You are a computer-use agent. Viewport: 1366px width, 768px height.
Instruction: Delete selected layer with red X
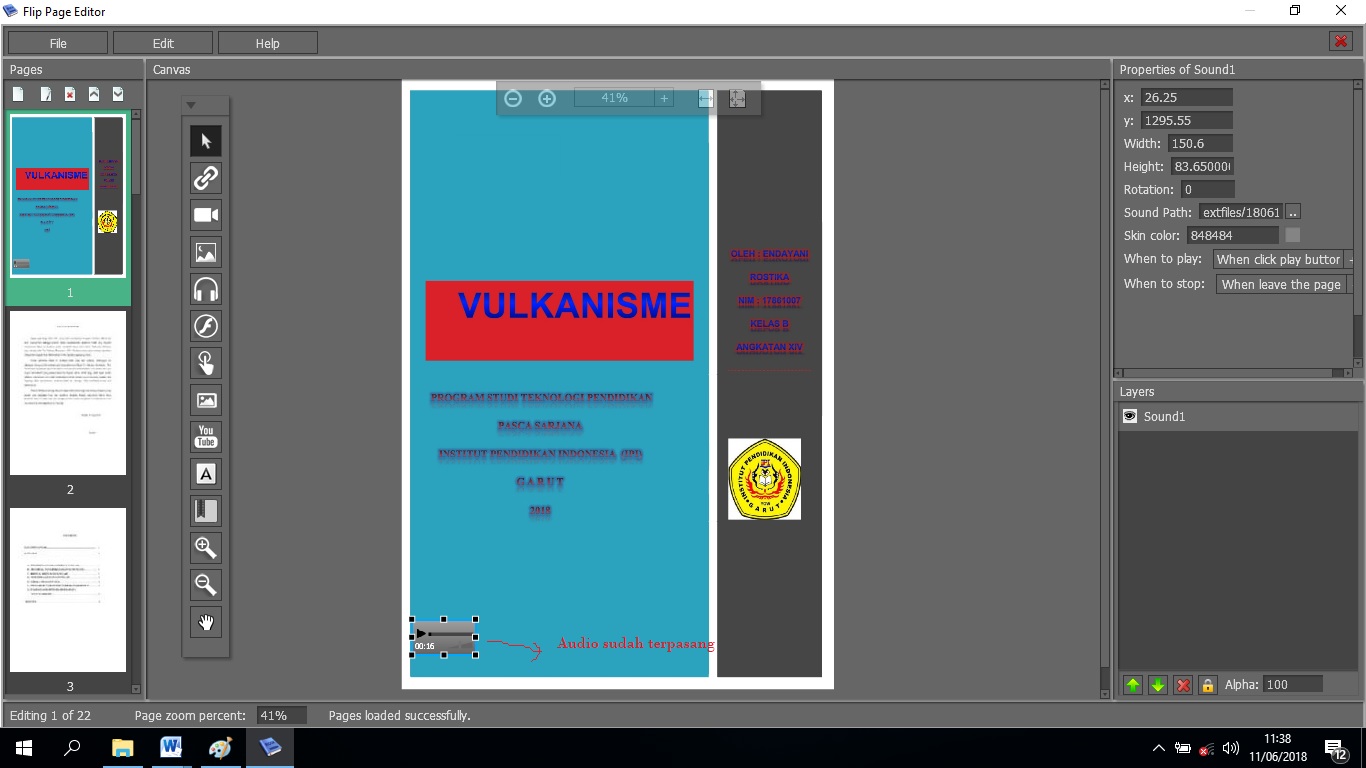pos(1183,685)
